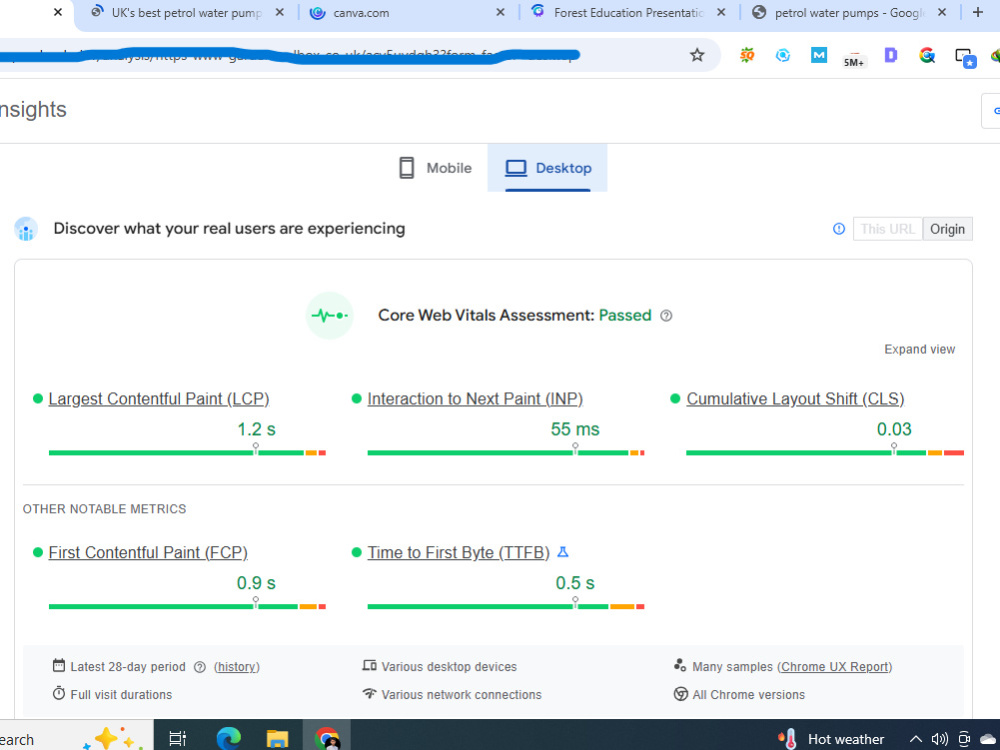This screenshot has height=750, width=1000.
Task: Click the Core Web Vitals pulse icon
Action: pyautogui.click(x=330, y=316)
